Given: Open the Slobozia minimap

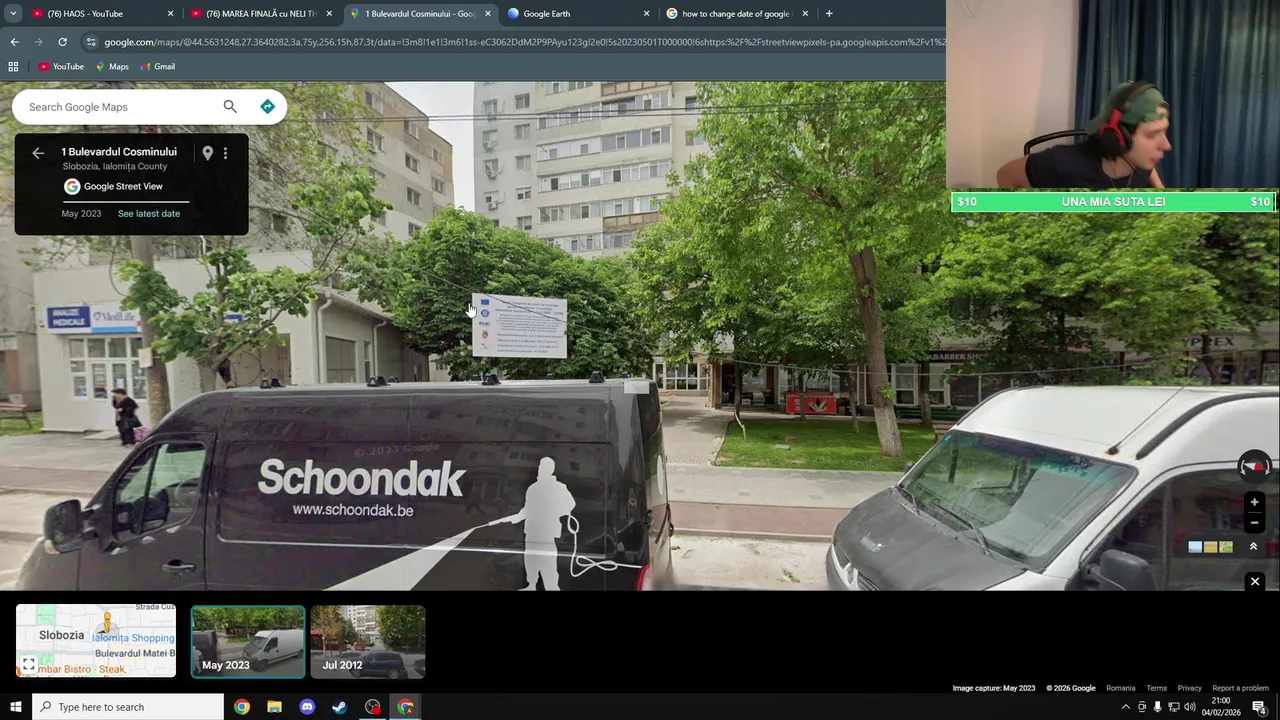Looking at the screenshot, I should point(96,641).
